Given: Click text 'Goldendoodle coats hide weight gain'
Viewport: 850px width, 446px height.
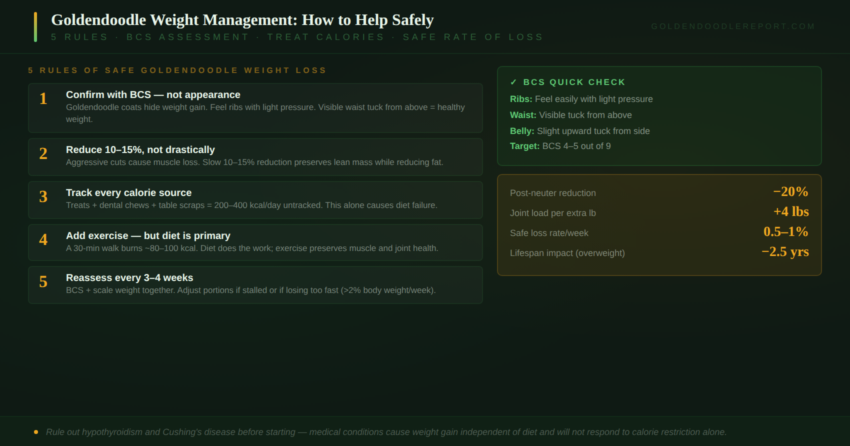Looking at the screenshot, I should coord(136,107).
